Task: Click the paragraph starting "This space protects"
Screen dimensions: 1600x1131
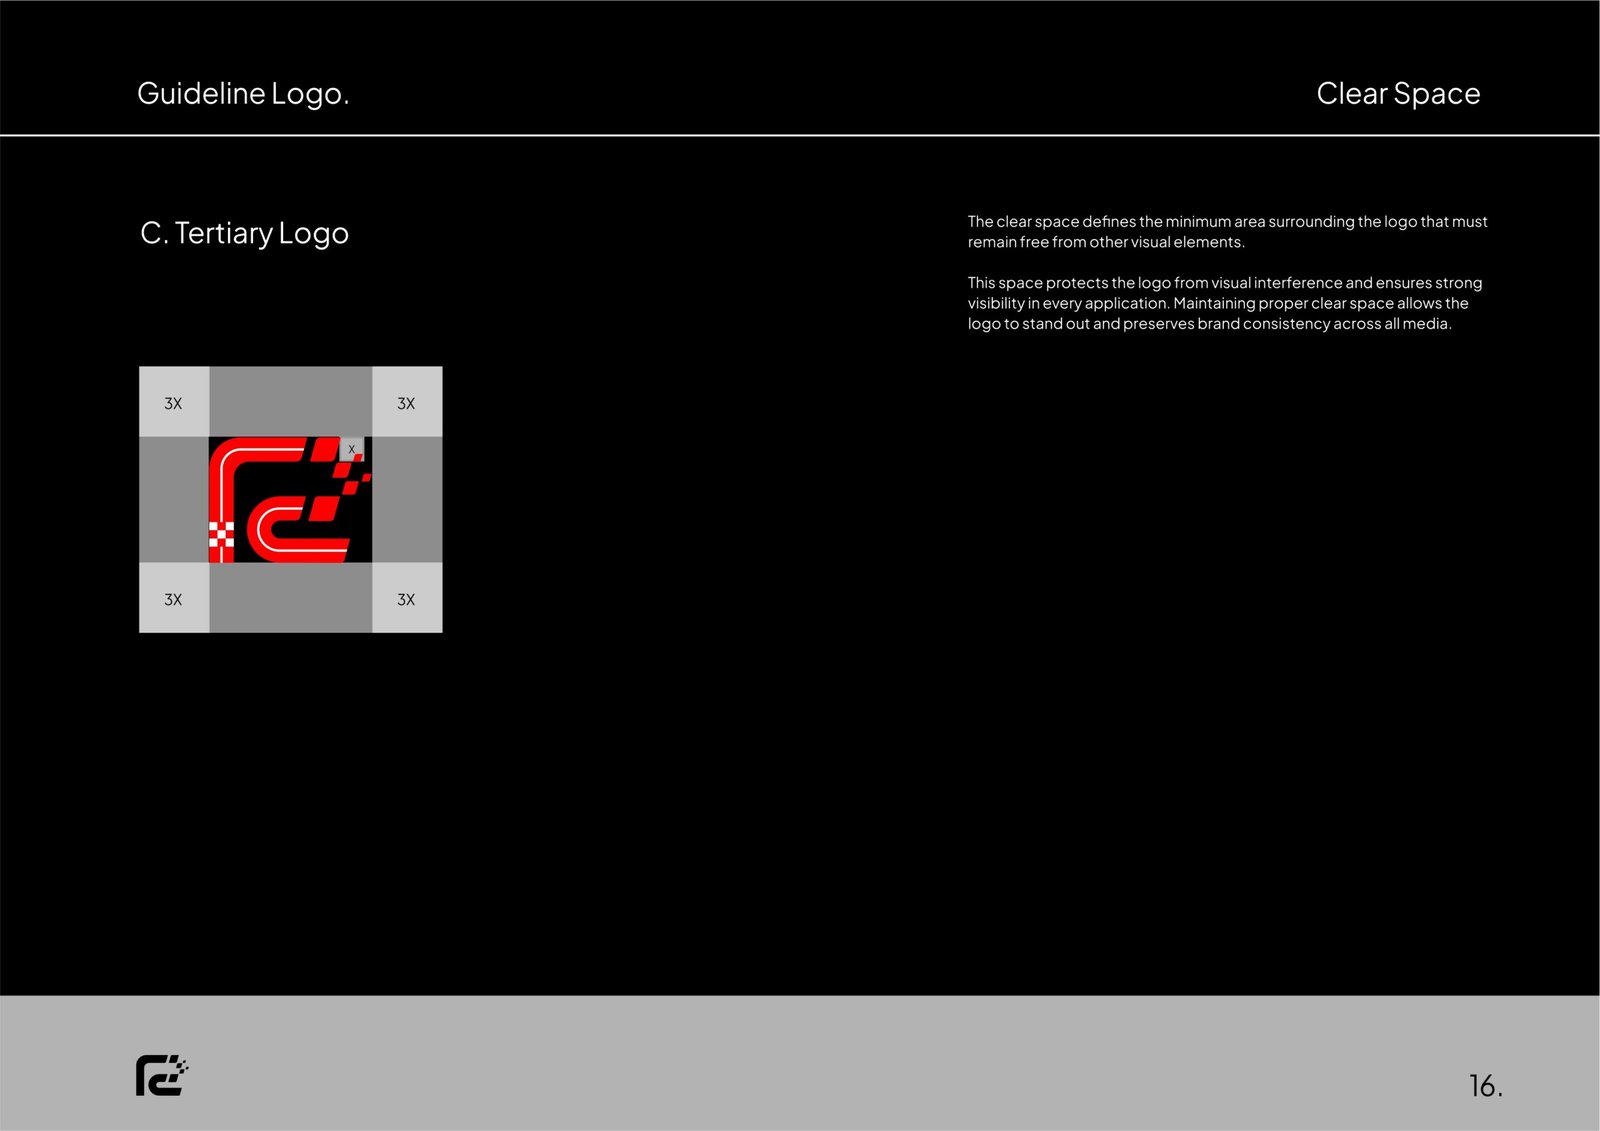Action: [x=1224, y=303]
